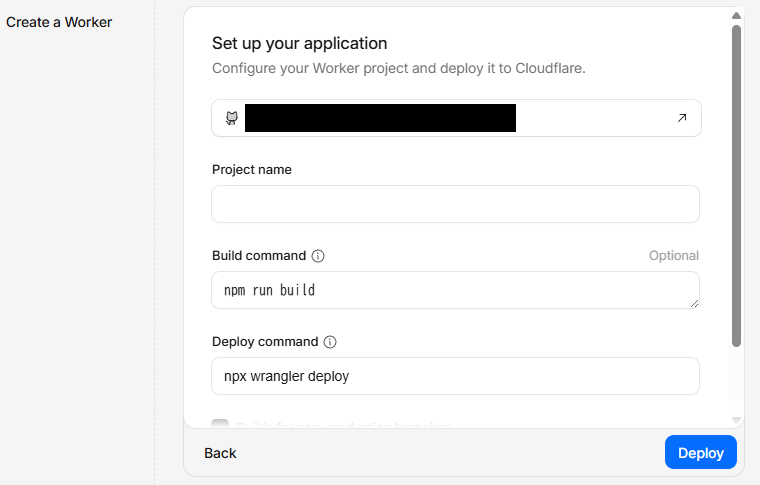Click the scrollbar down arrow
The image size is (760, 485).
737,420
